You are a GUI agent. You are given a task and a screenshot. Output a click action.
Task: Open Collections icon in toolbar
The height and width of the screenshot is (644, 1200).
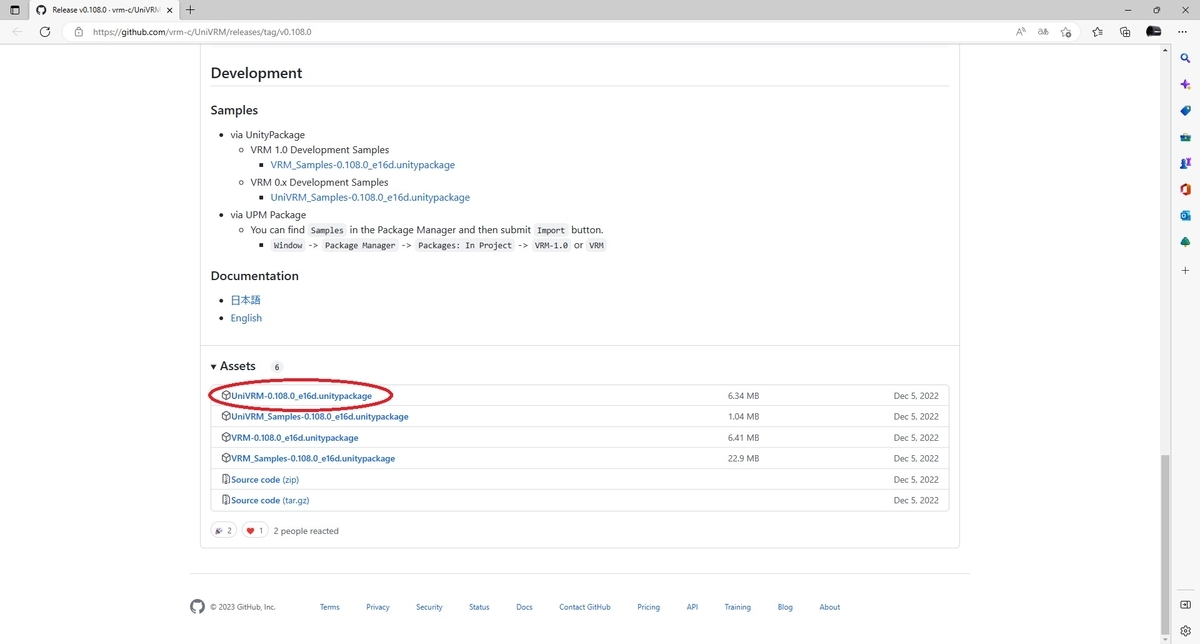(x=1125, y=32)
